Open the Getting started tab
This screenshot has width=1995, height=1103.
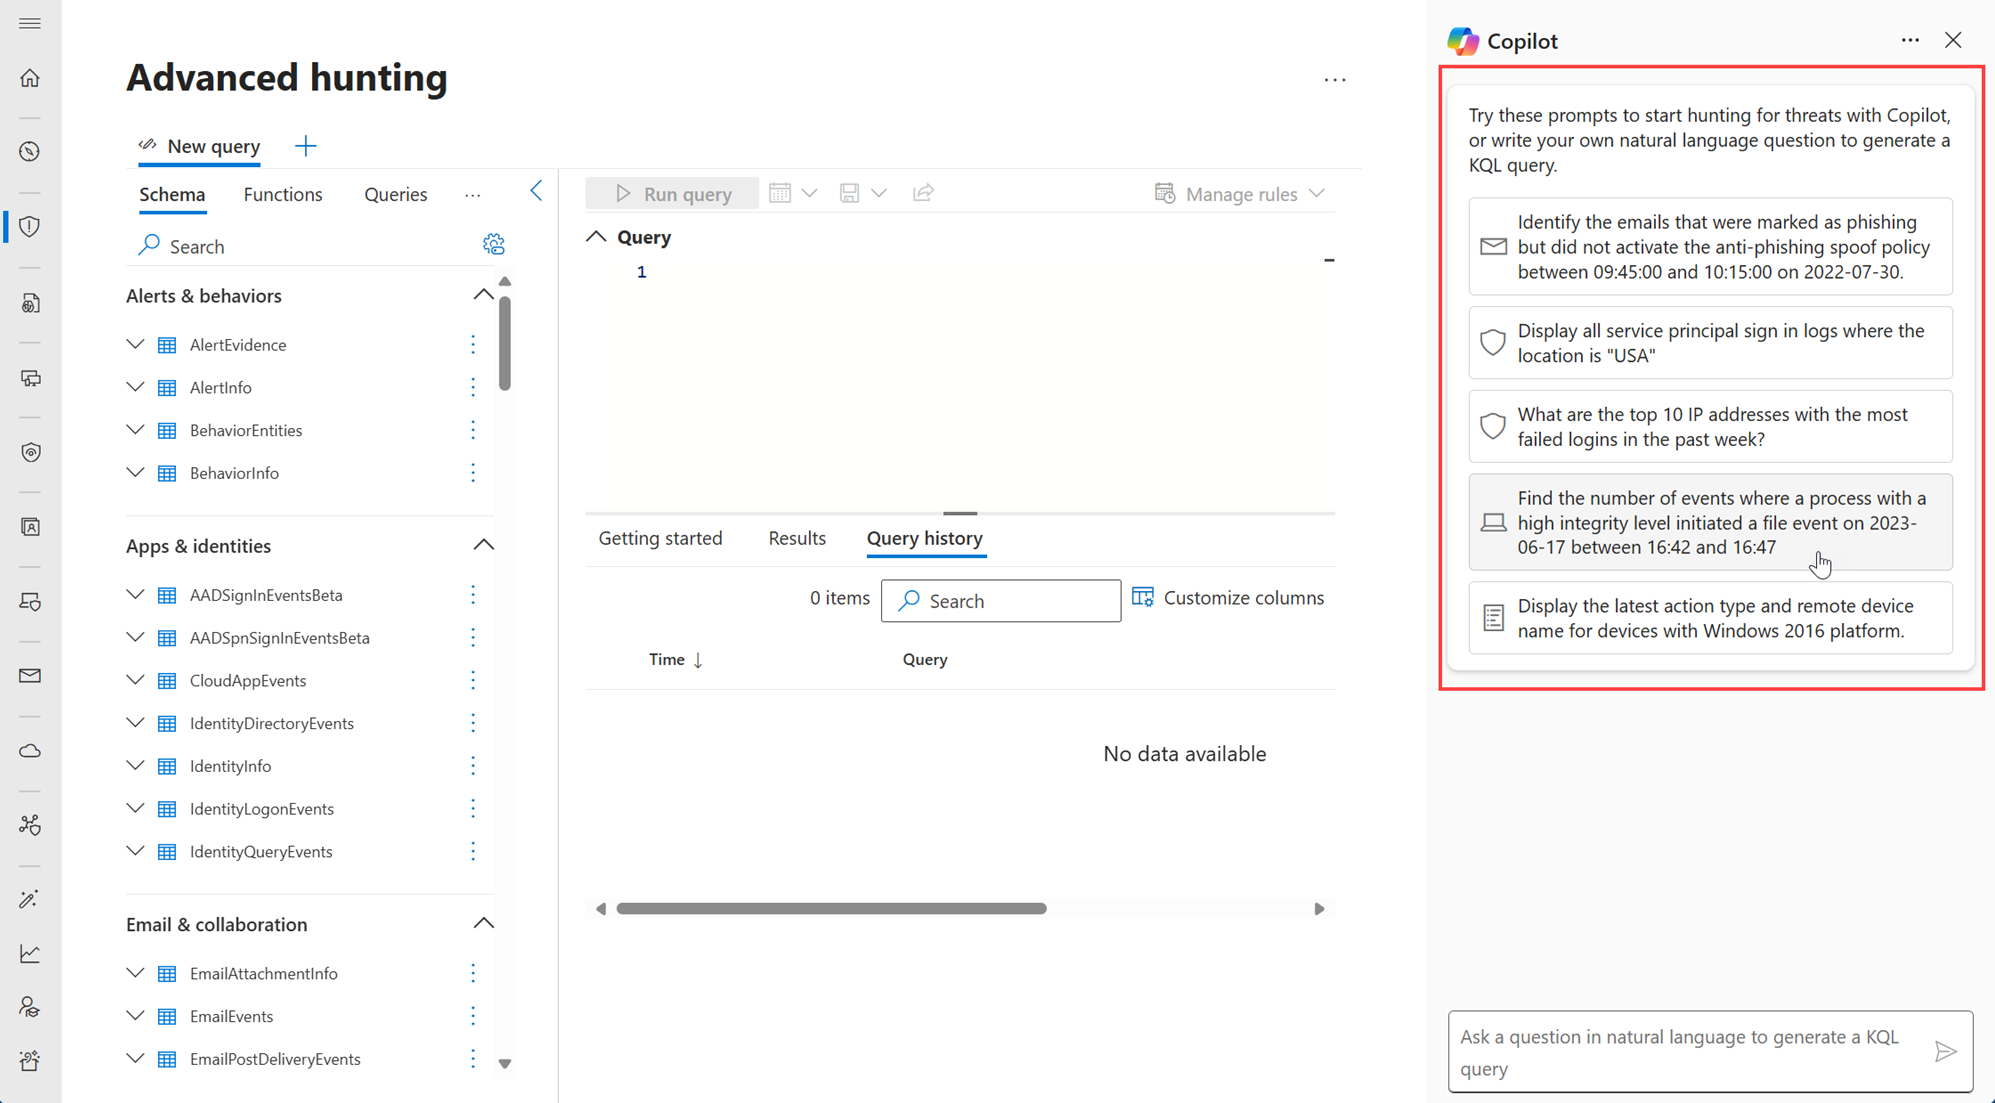pos(660,538)
